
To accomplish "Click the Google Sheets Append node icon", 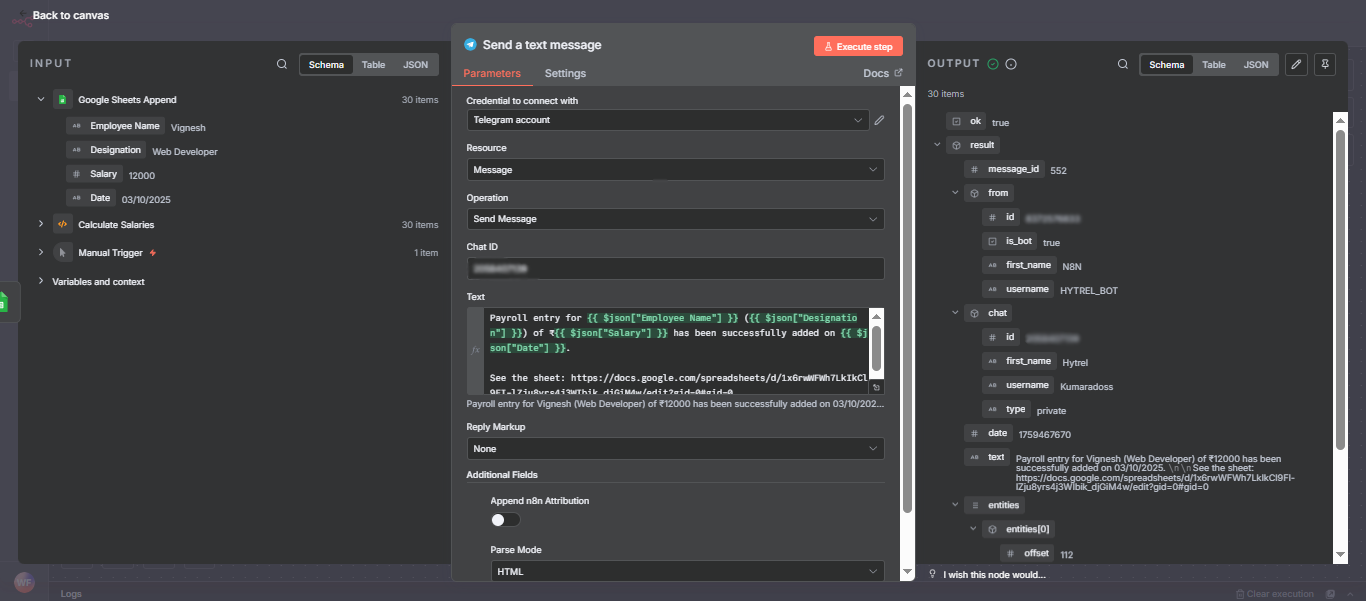I will (x=62, y=99).
